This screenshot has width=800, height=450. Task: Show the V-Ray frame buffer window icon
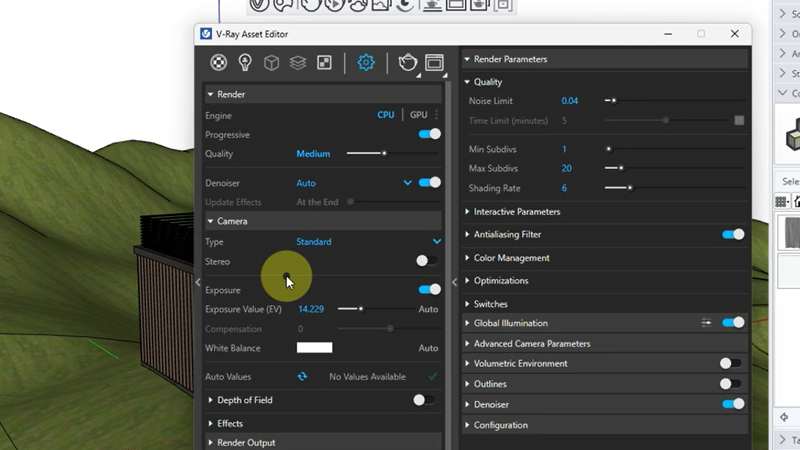pos(434,63)
